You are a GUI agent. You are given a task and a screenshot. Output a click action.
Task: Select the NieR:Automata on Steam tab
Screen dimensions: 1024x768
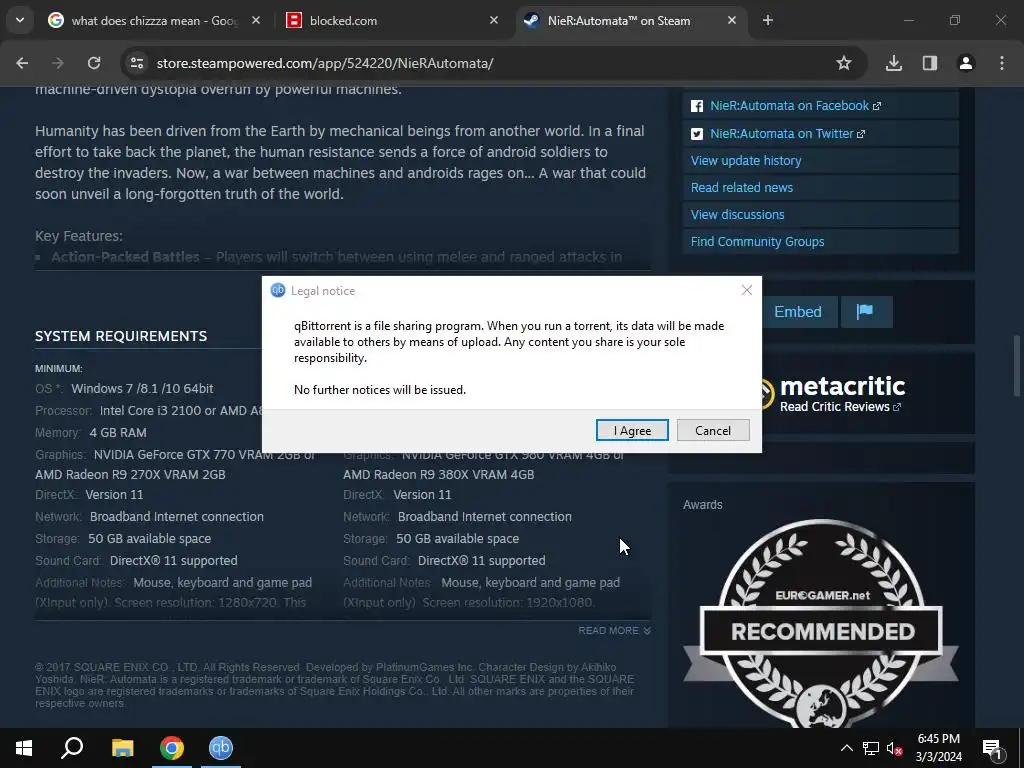[631, 21]
